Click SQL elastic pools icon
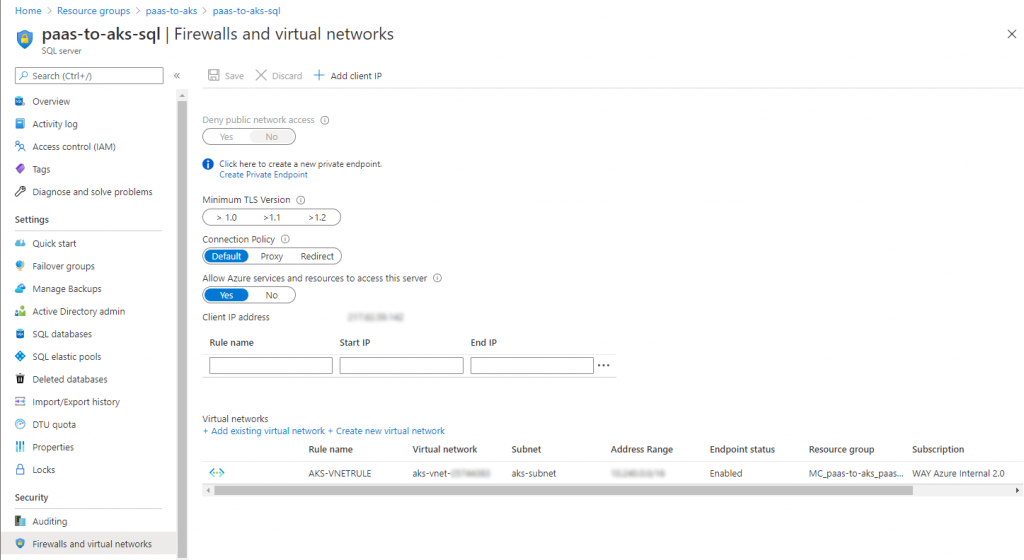1024x560 pixels. point(20,356)
